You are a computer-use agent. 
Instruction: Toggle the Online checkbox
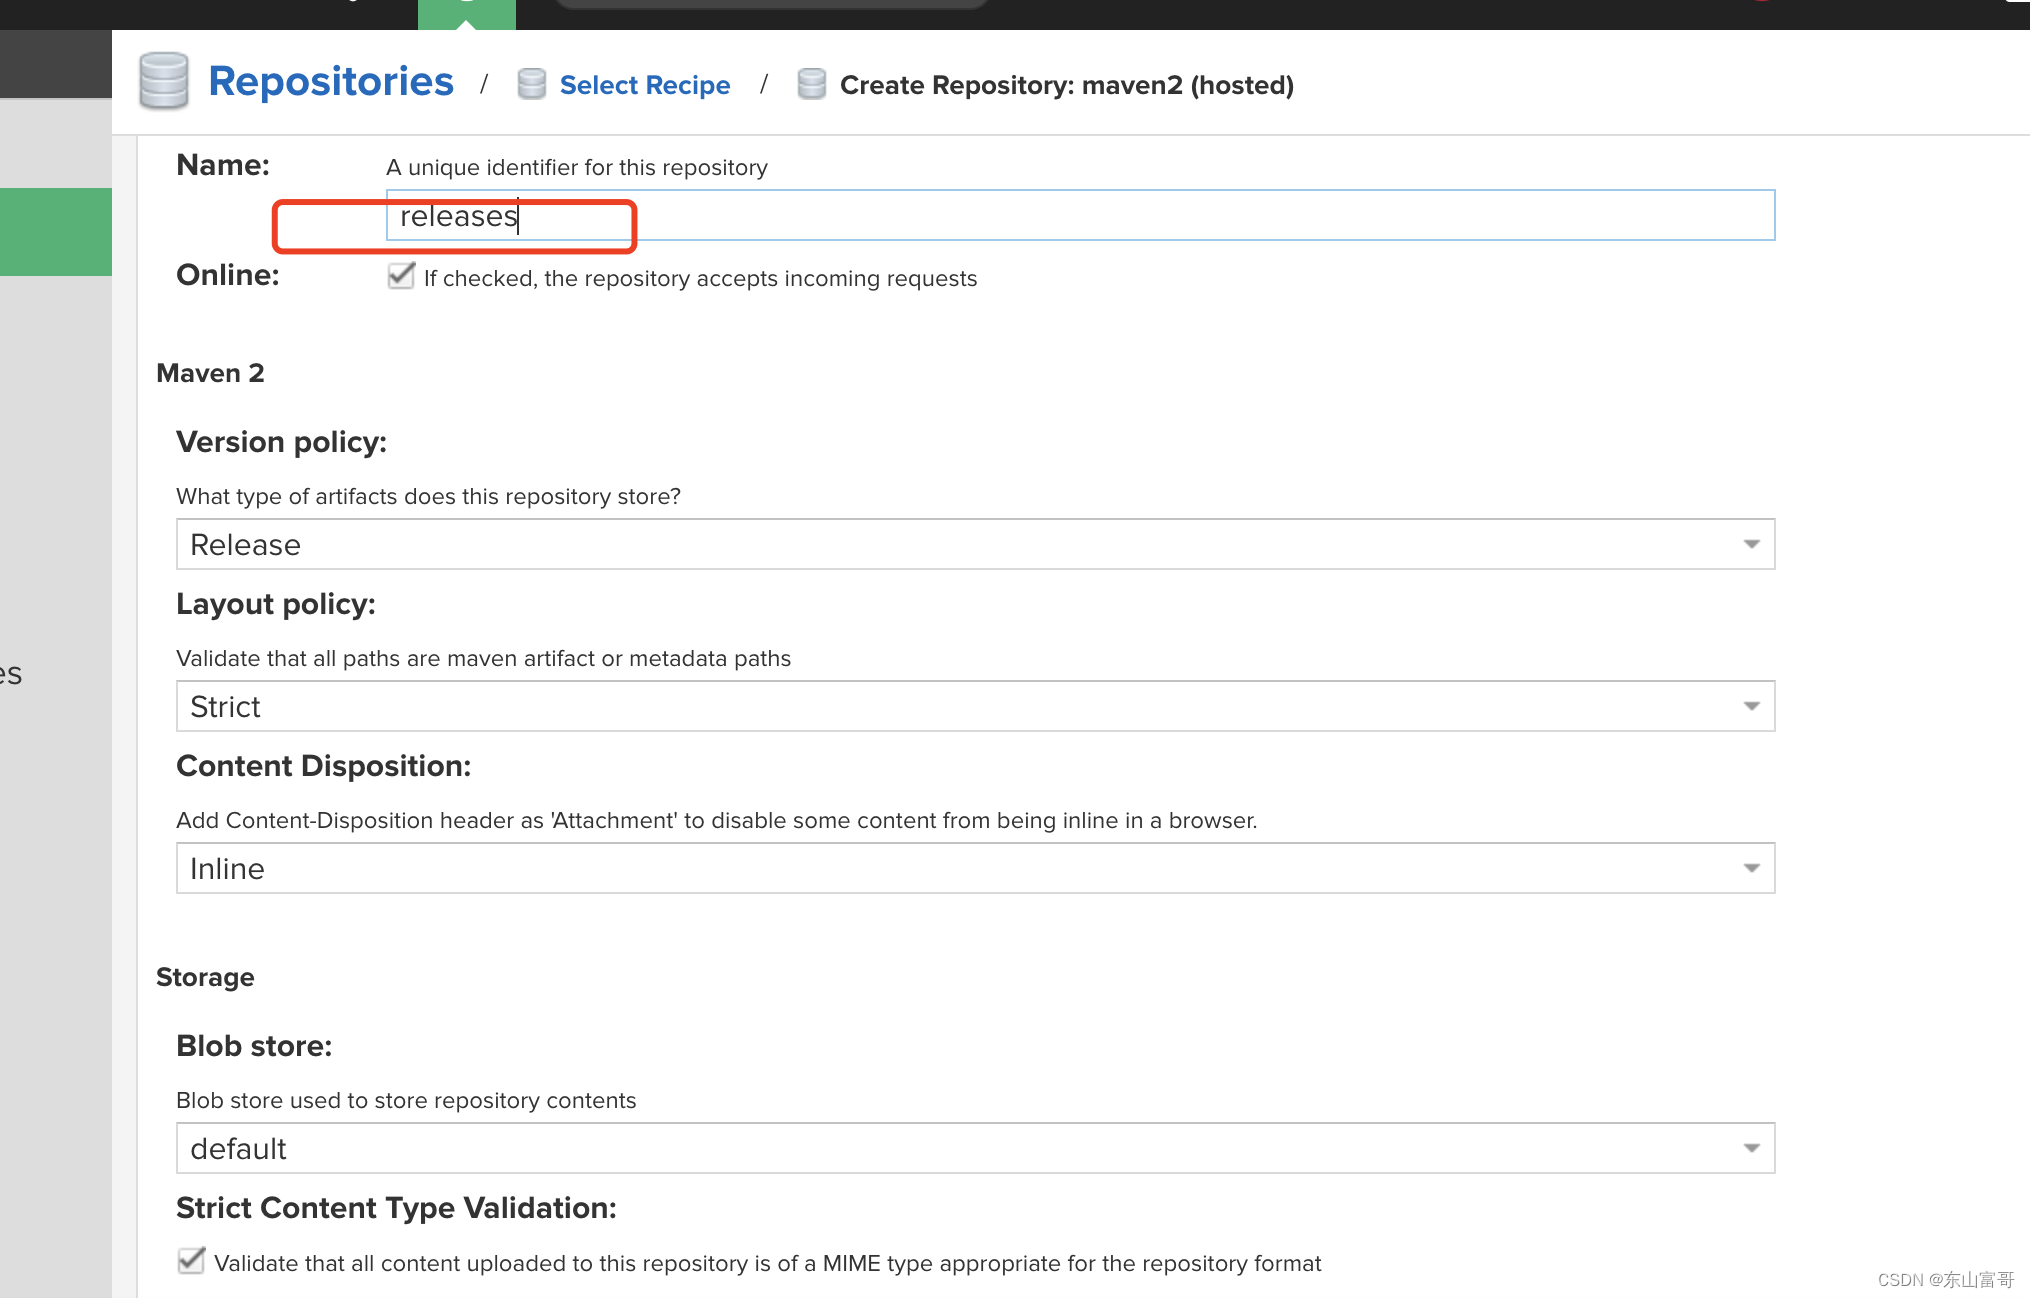pyautogui.click(x=401, y=276)
